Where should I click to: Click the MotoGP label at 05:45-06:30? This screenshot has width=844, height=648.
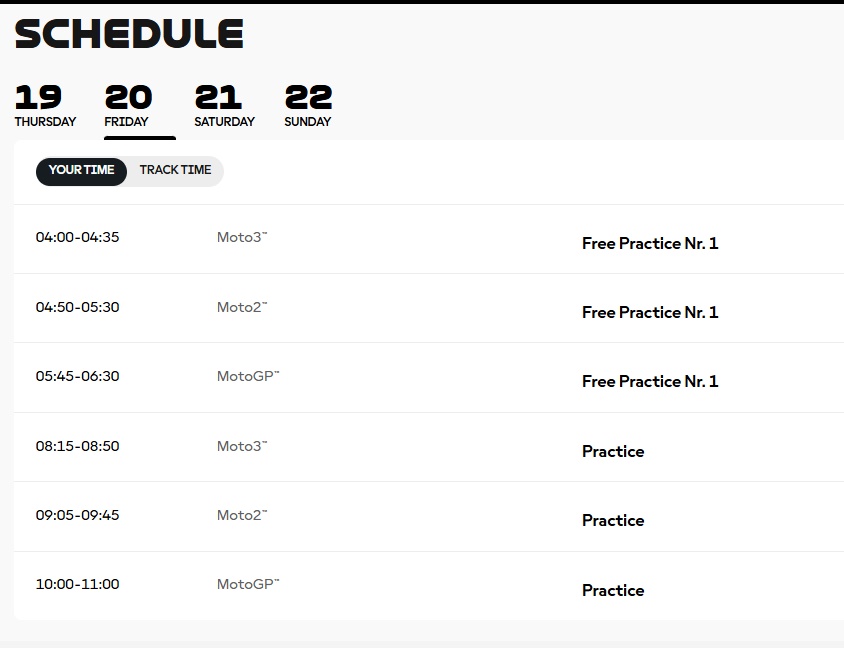(248, 376)
